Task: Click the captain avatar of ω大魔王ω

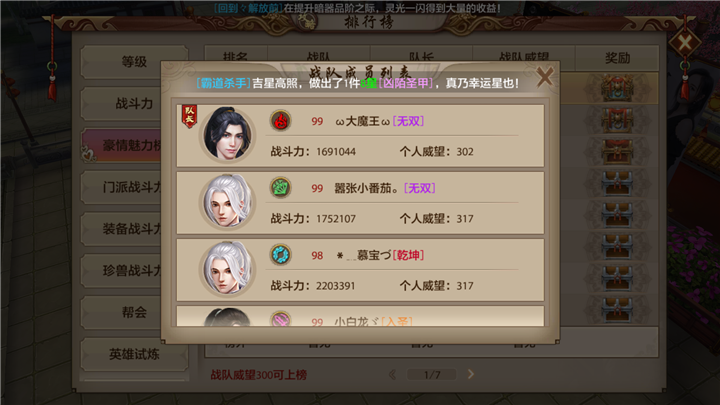Action: [227, 134]
